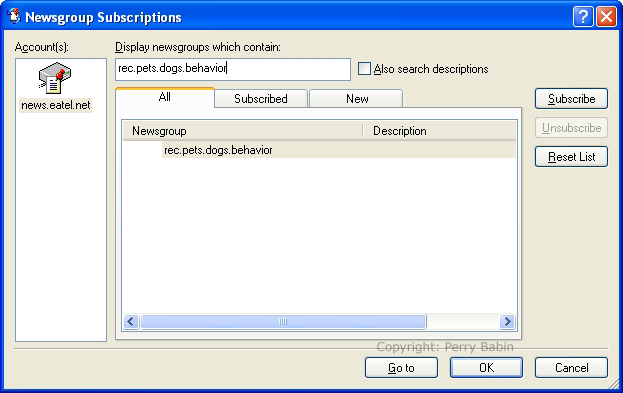Confirm with the OK button

(486, 368)
